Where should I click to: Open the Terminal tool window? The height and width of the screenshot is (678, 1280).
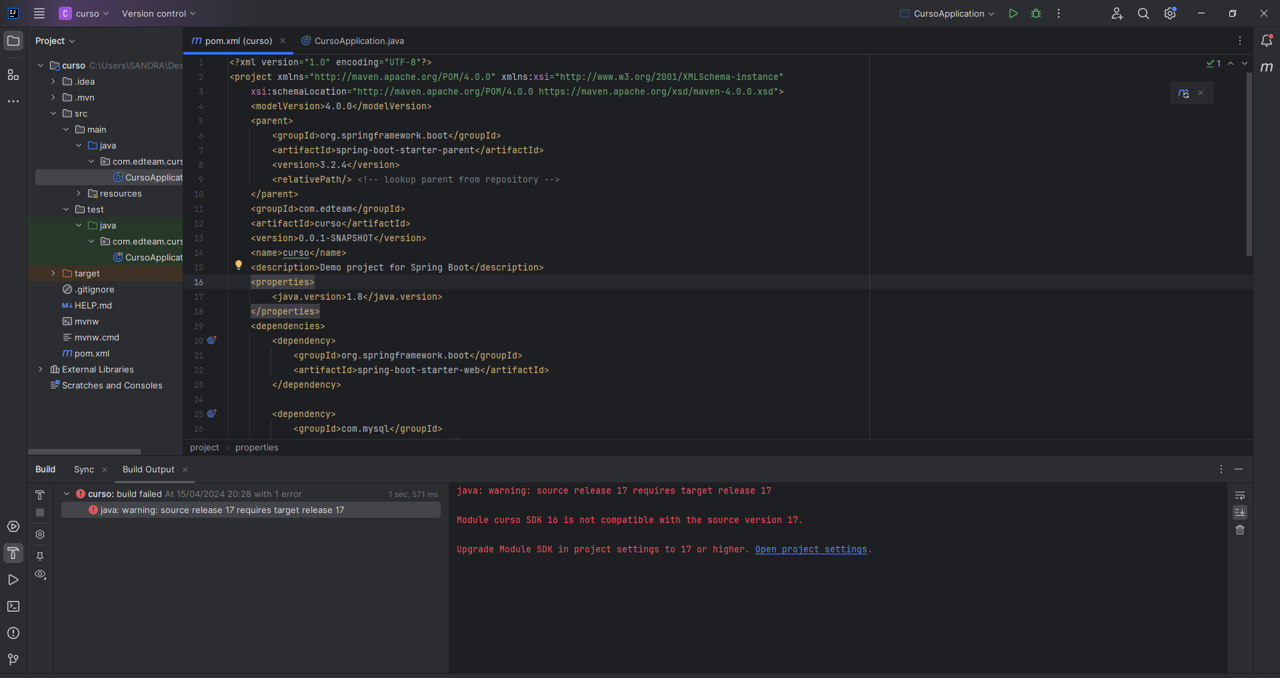tap(13, 606)
